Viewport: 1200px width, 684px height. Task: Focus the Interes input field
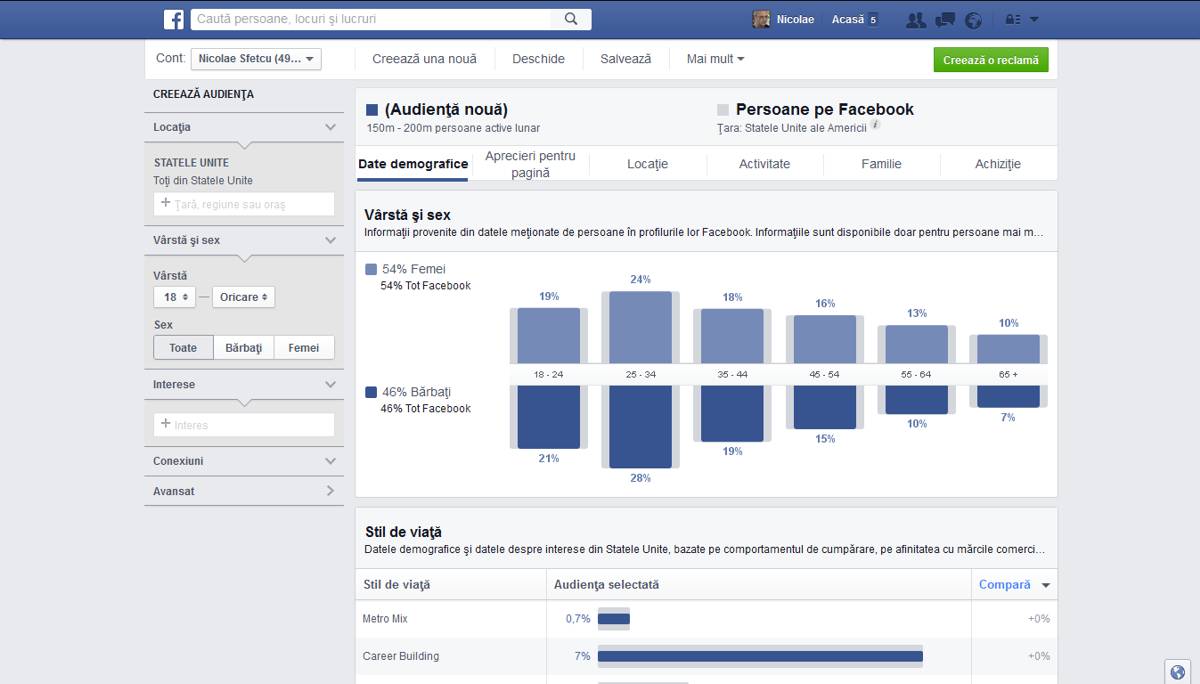tap(244, 425)
